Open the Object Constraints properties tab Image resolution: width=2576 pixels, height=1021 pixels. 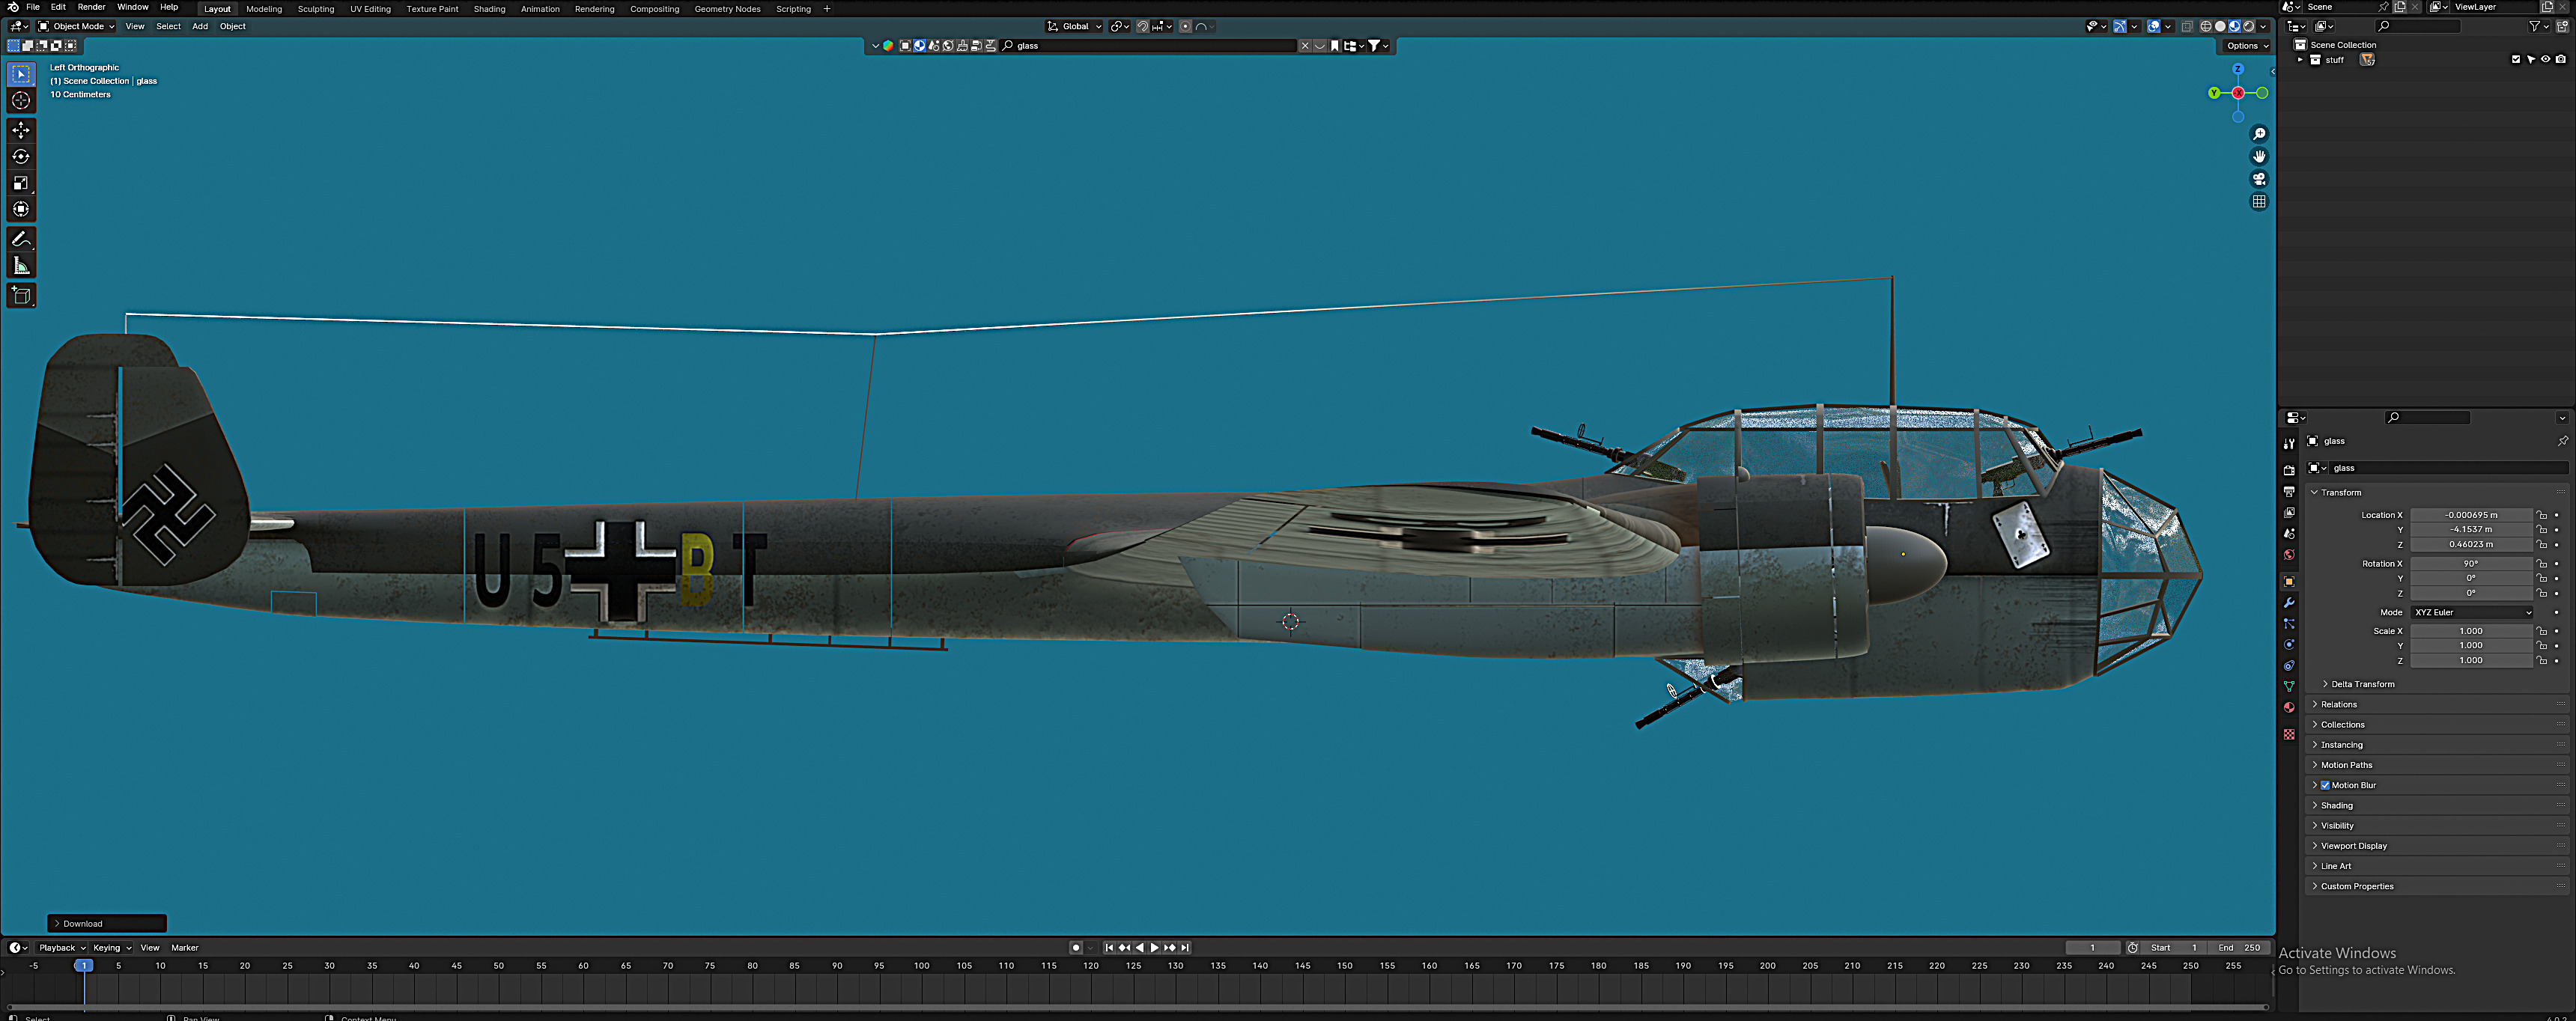(x=2289, y=665)
